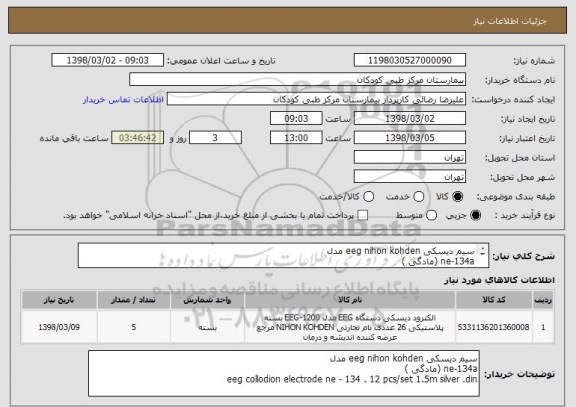576x407 pixels.
Task: Click the up/down stepper in description box
Action: point(482,251)
